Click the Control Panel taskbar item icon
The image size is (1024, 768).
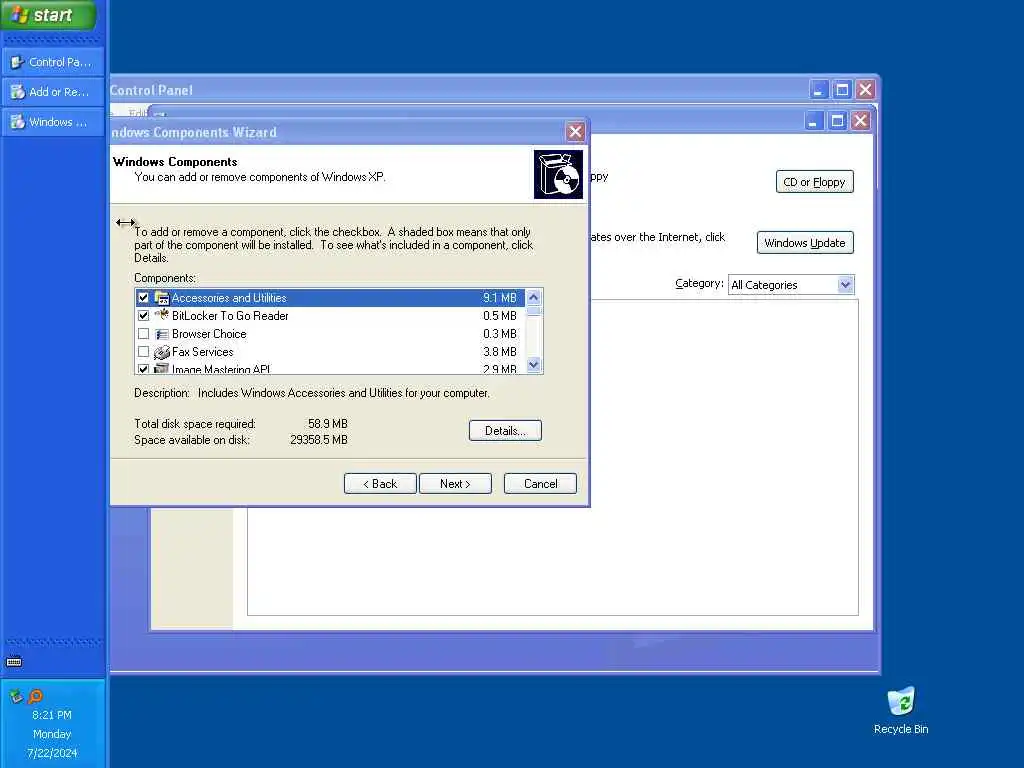click(18, 62)
